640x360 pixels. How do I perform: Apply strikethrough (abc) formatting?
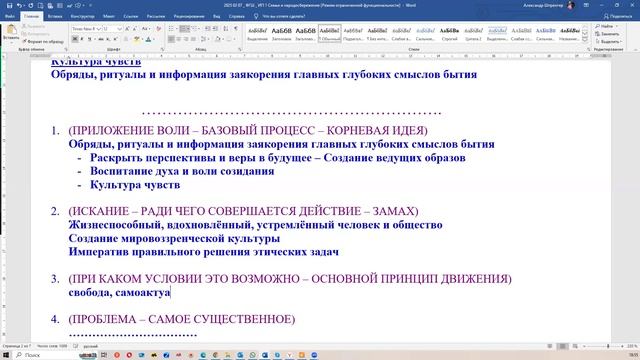pyautogui.click(x=101, y=39)
